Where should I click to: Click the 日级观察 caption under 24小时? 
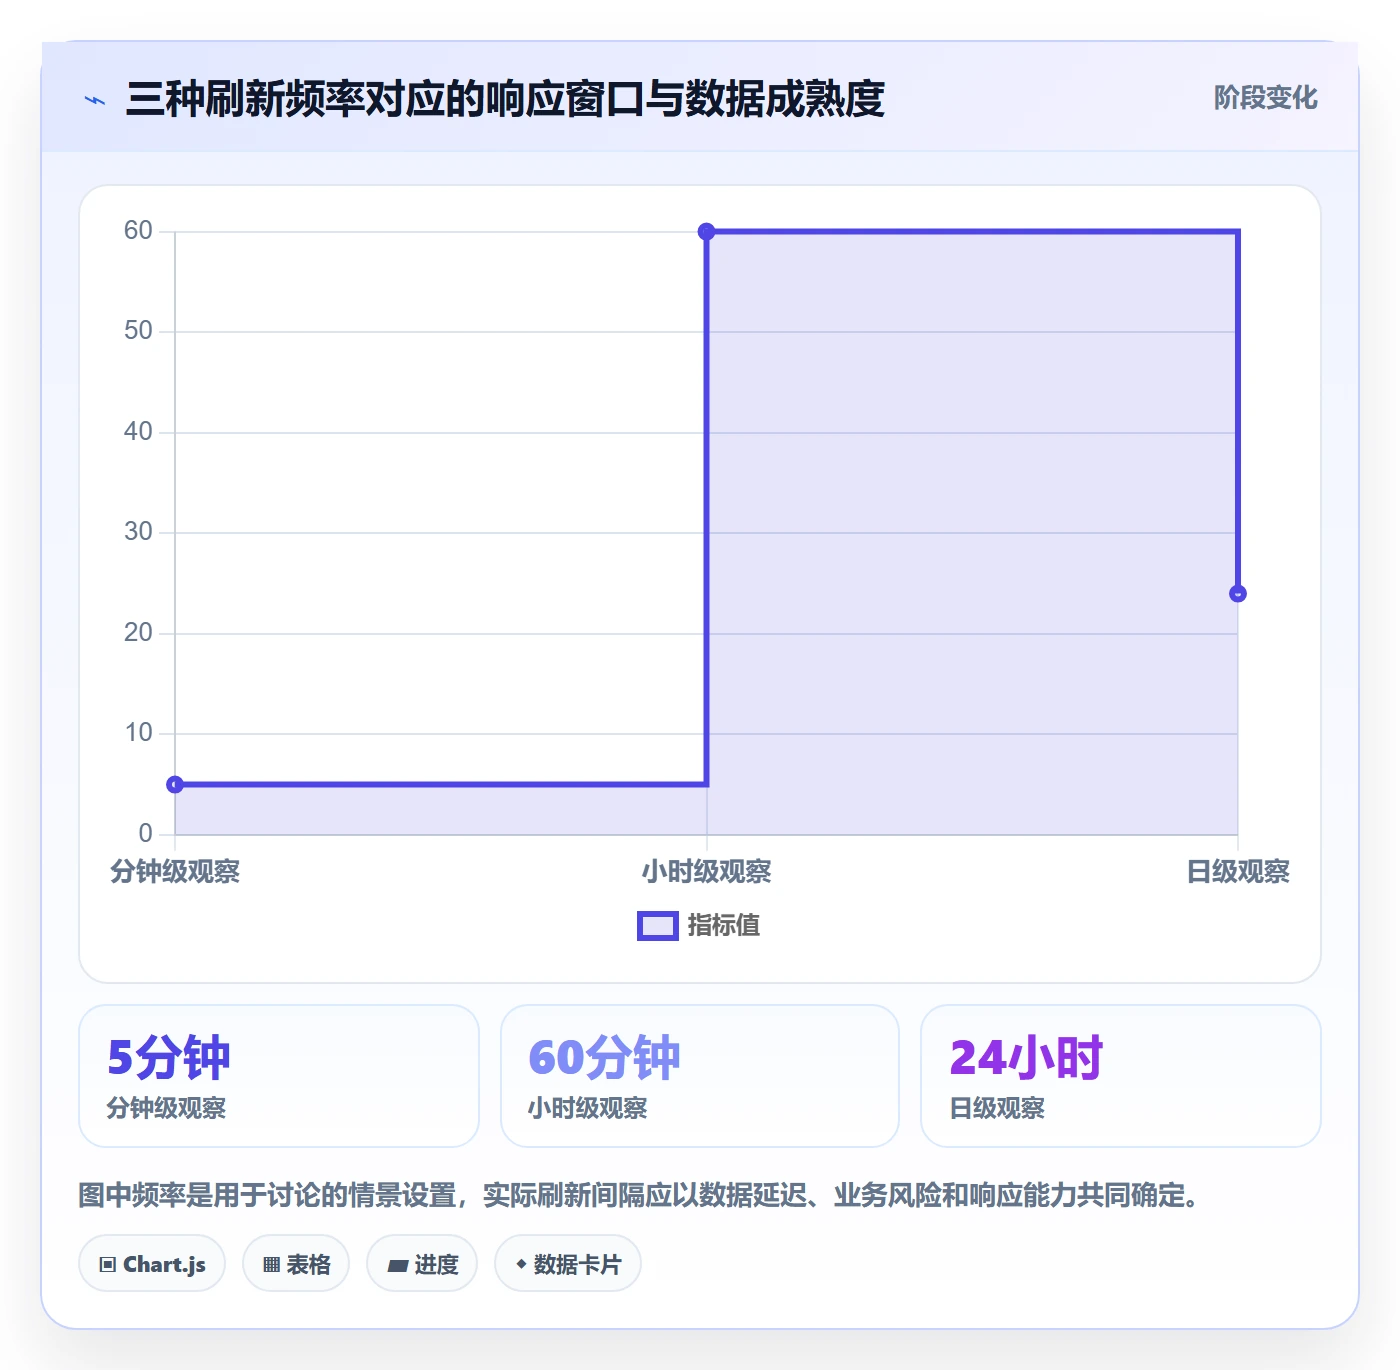(x=997, y=1108)
